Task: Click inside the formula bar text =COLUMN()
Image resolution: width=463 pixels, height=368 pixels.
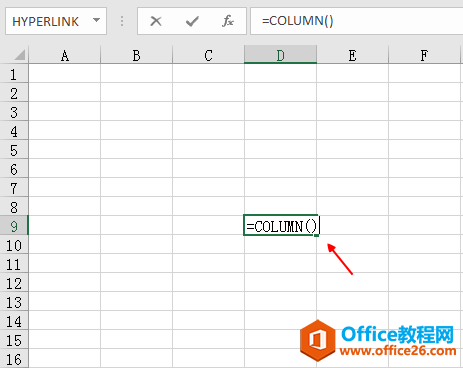Action: (297, 21)
